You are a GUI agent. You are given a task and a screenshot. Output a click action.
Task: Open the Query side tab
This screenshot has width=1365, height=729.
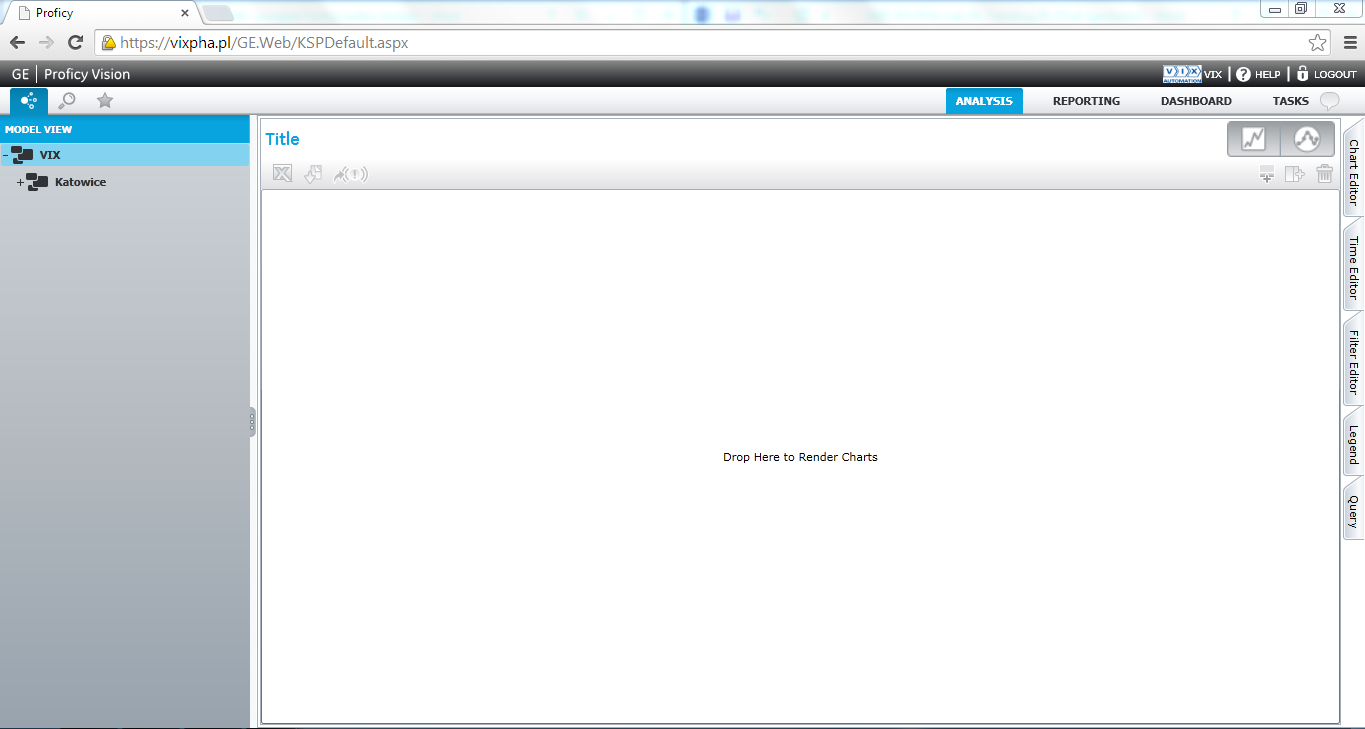pyautogui.click(x=1353, y=511)
